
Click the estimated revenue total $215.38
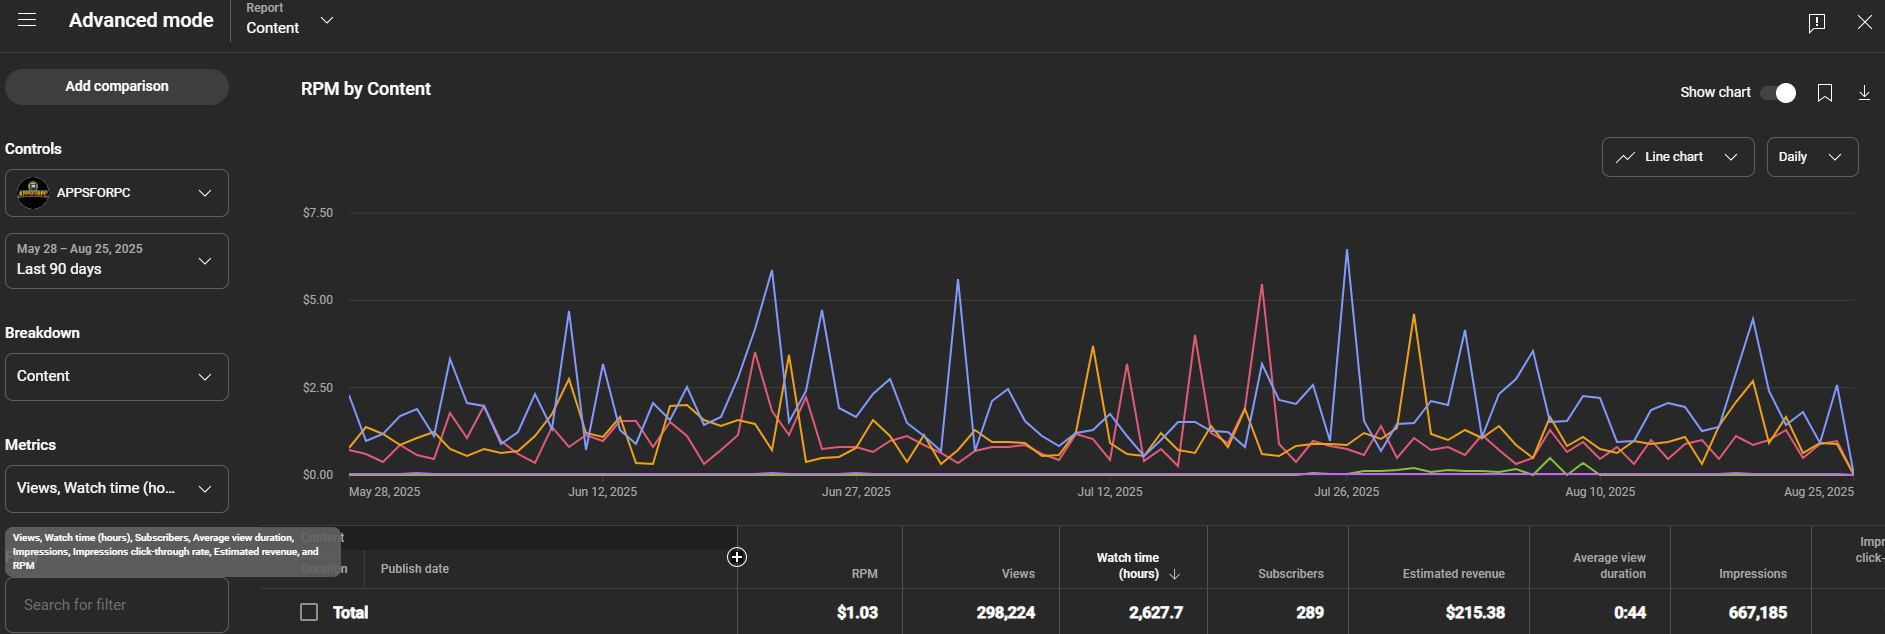pos(1475,613)
